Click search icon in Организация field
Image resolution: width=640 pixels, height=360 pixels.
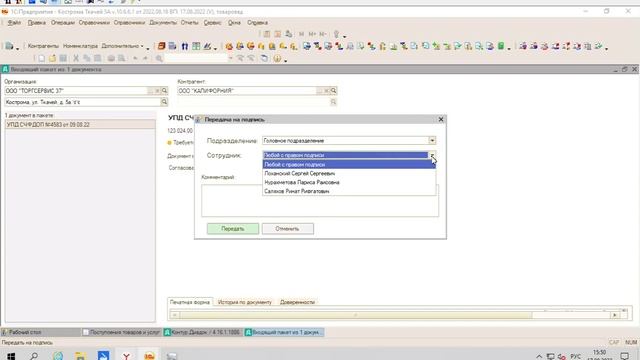point(164,91)
